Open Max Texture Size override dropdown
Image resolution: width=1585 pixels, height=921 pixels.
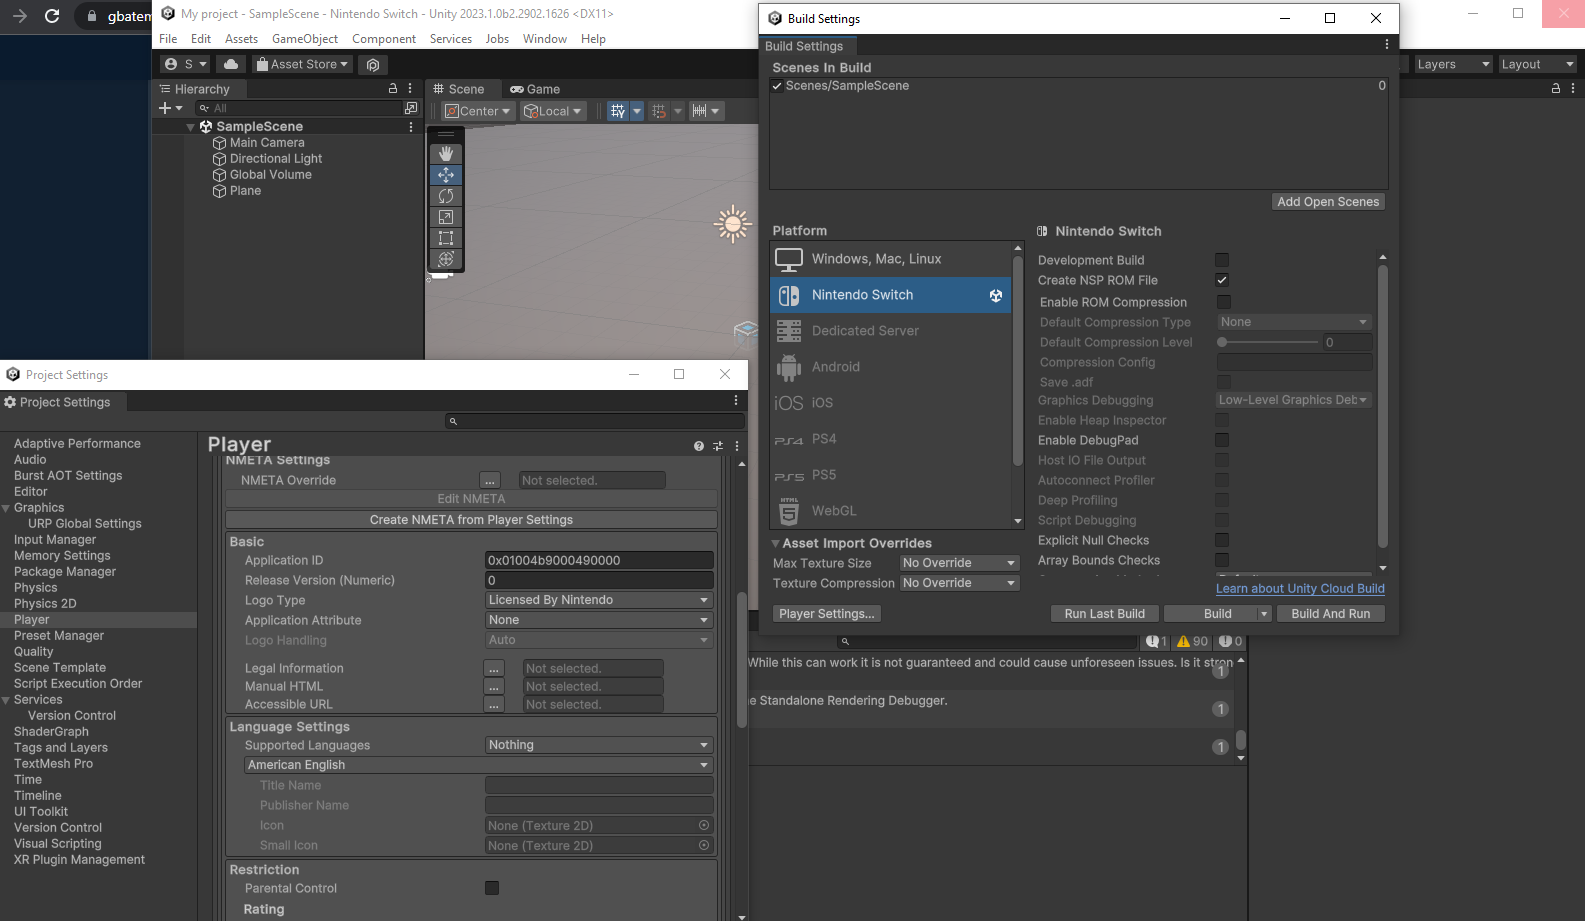(x=959, y=563)
